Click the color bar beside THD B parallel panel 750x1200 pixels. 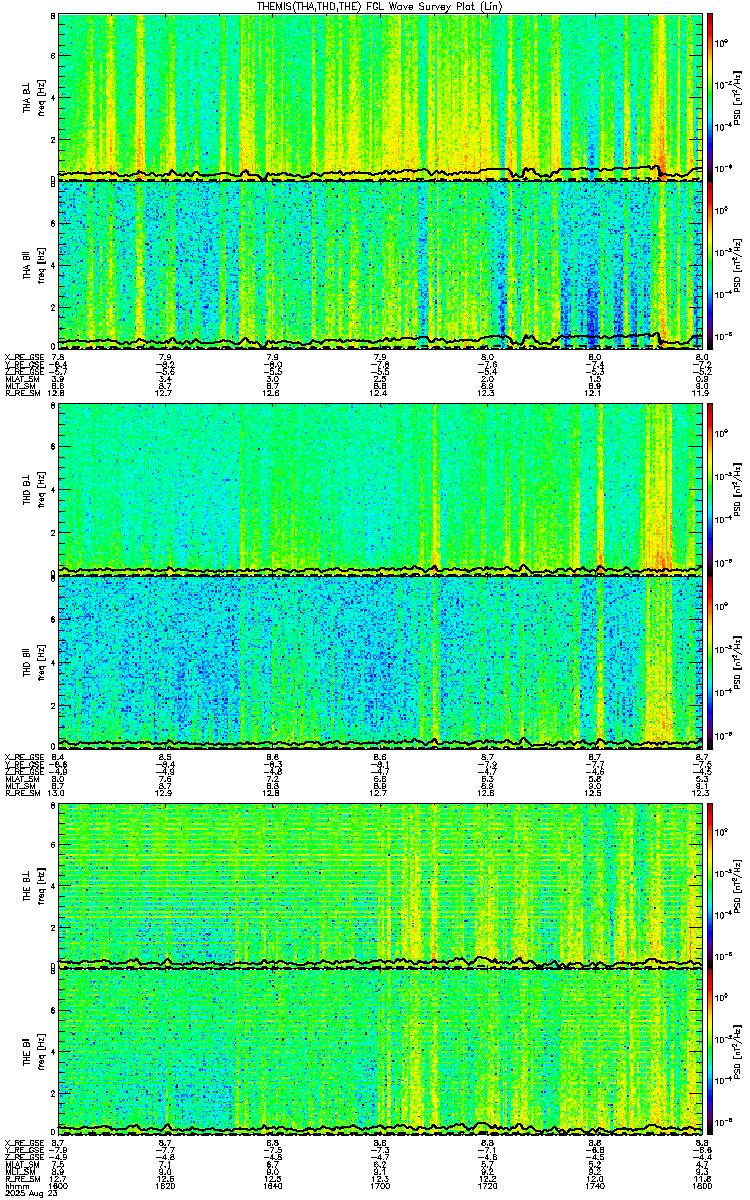[x=711, y=660]
